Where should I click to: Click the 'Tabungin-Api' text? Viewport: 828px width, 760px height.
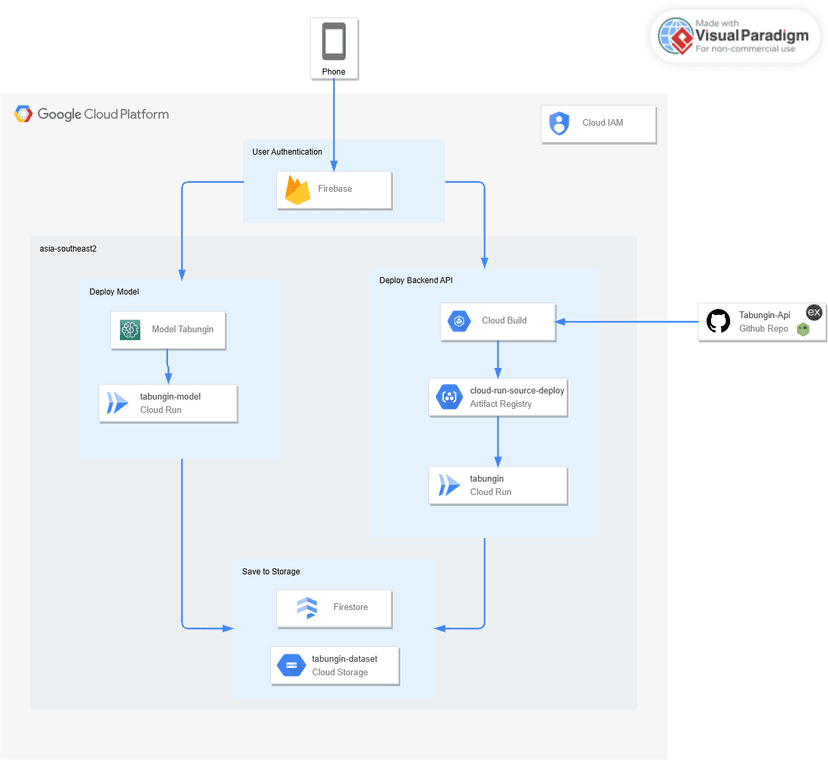click(x=764, y=315)
